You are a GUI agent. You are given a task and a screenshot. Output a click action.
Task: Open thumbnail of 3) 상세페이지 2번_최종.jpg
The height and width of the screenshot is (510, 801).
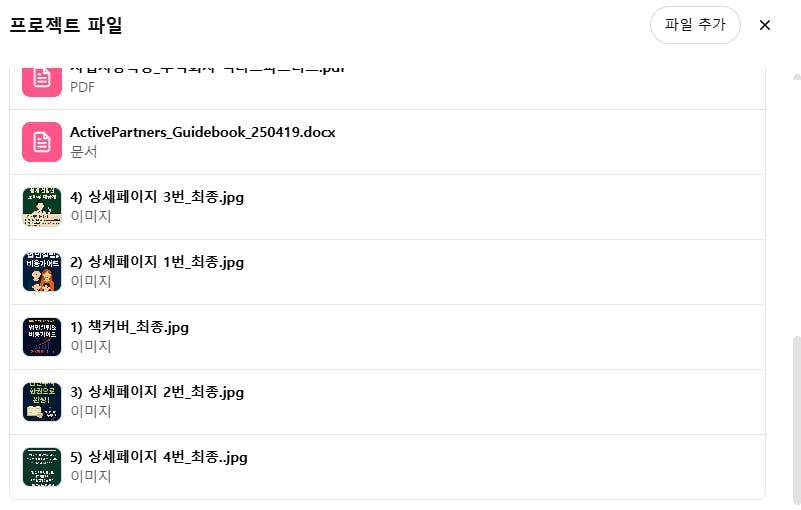[x=42, y=402]
